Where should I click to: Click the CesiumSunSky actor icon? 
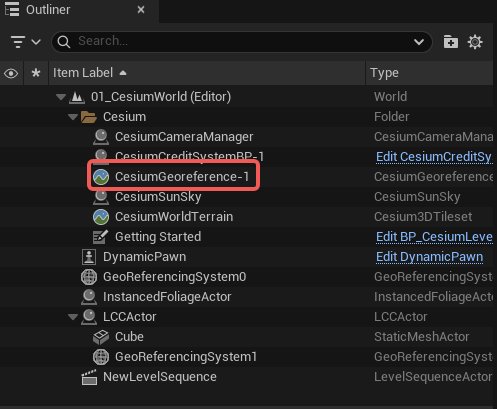[x=101, y=197]
